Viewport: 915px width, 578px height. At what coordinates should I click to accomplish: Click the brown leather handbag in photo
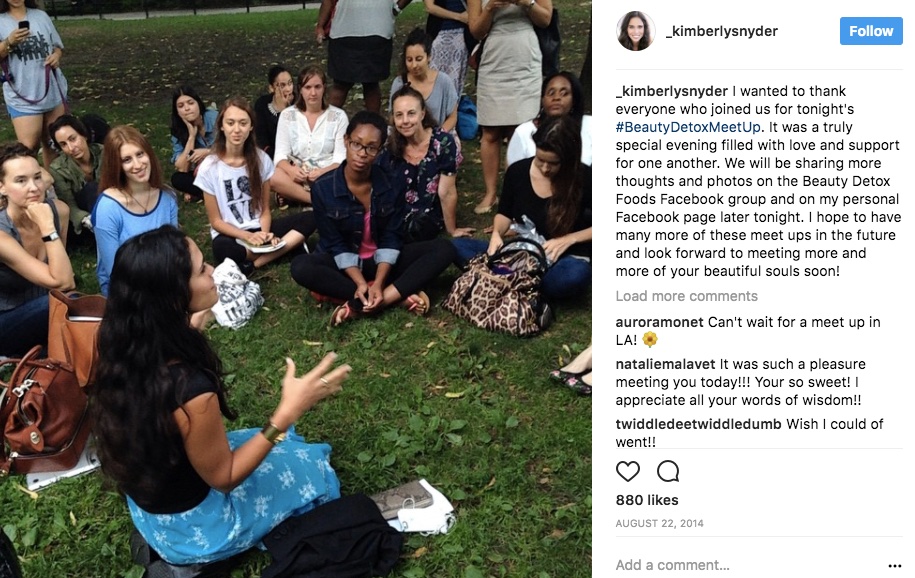tap(44, 409)
